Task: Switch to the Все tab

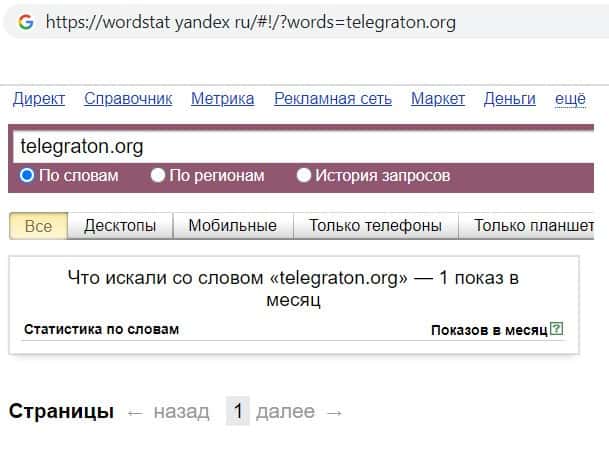Action: 38,226
